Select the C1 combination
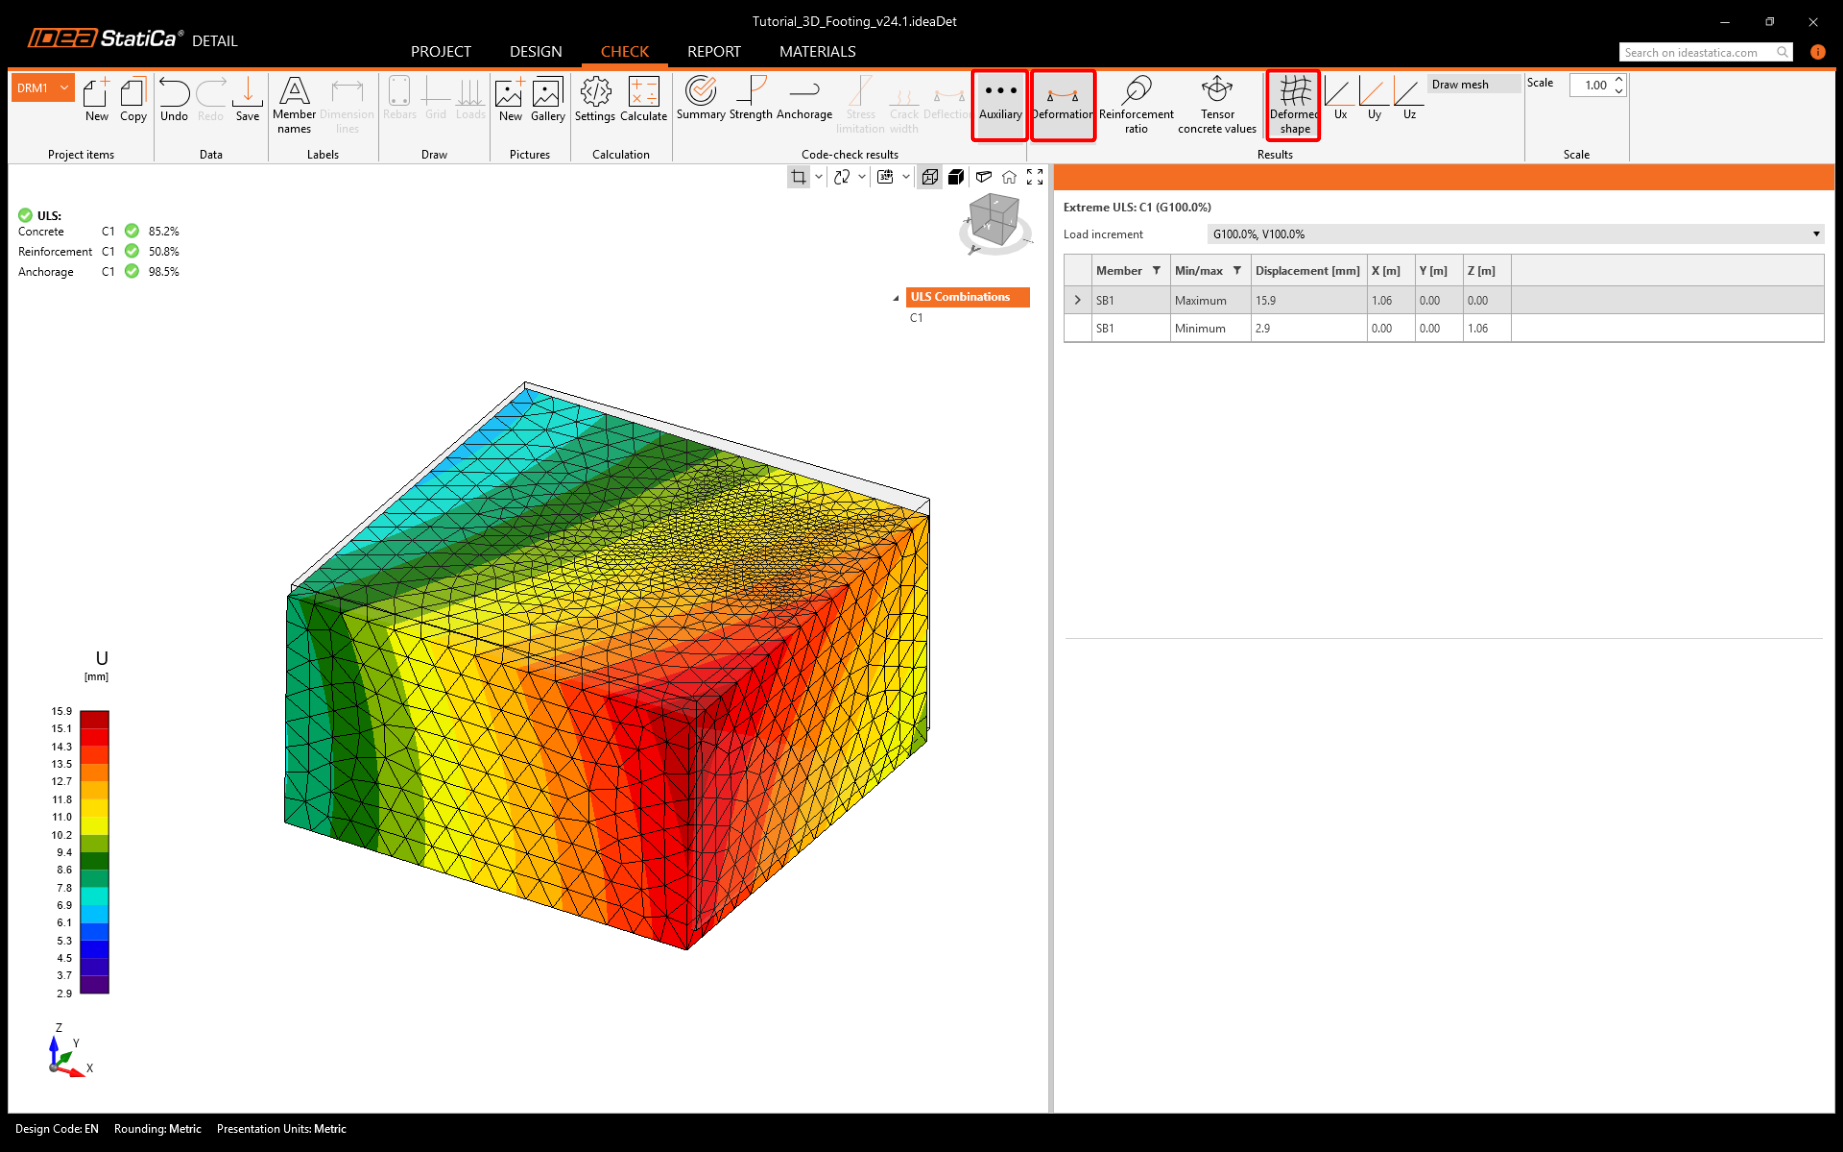The image size is (1843, 1152). [x=917, y=318]
